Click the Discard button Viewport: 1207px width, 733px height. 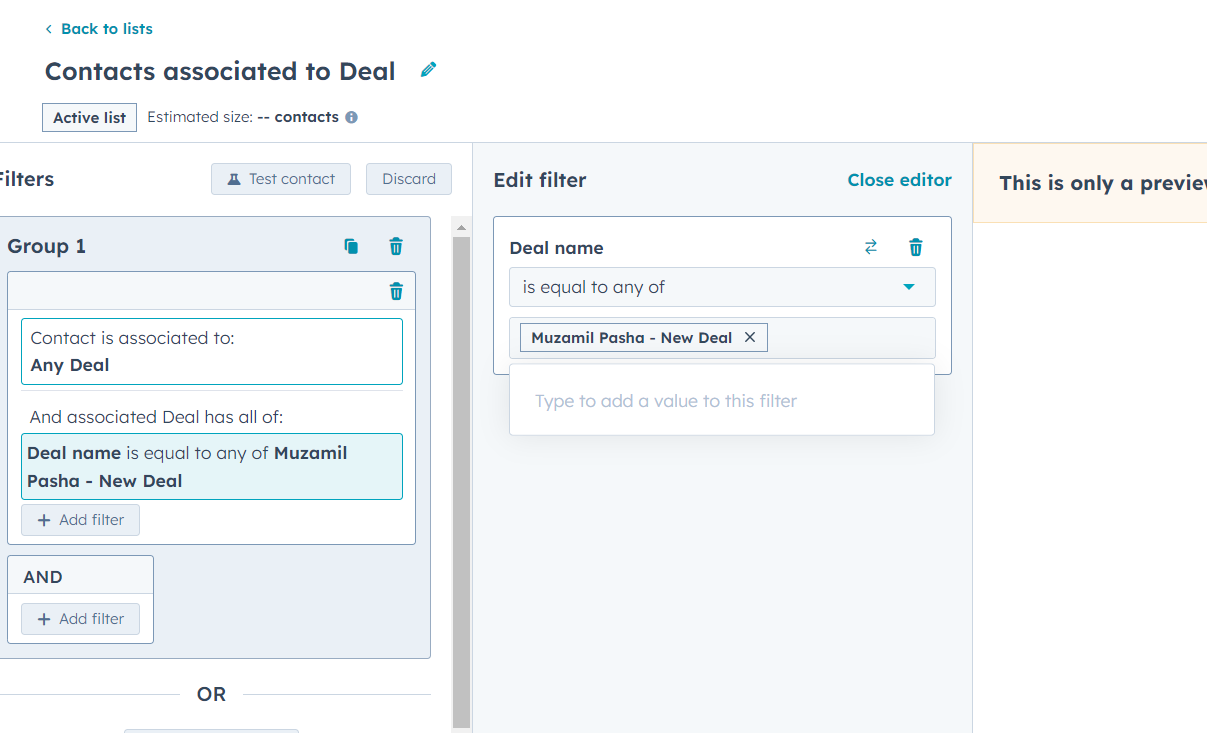point(408,179)
